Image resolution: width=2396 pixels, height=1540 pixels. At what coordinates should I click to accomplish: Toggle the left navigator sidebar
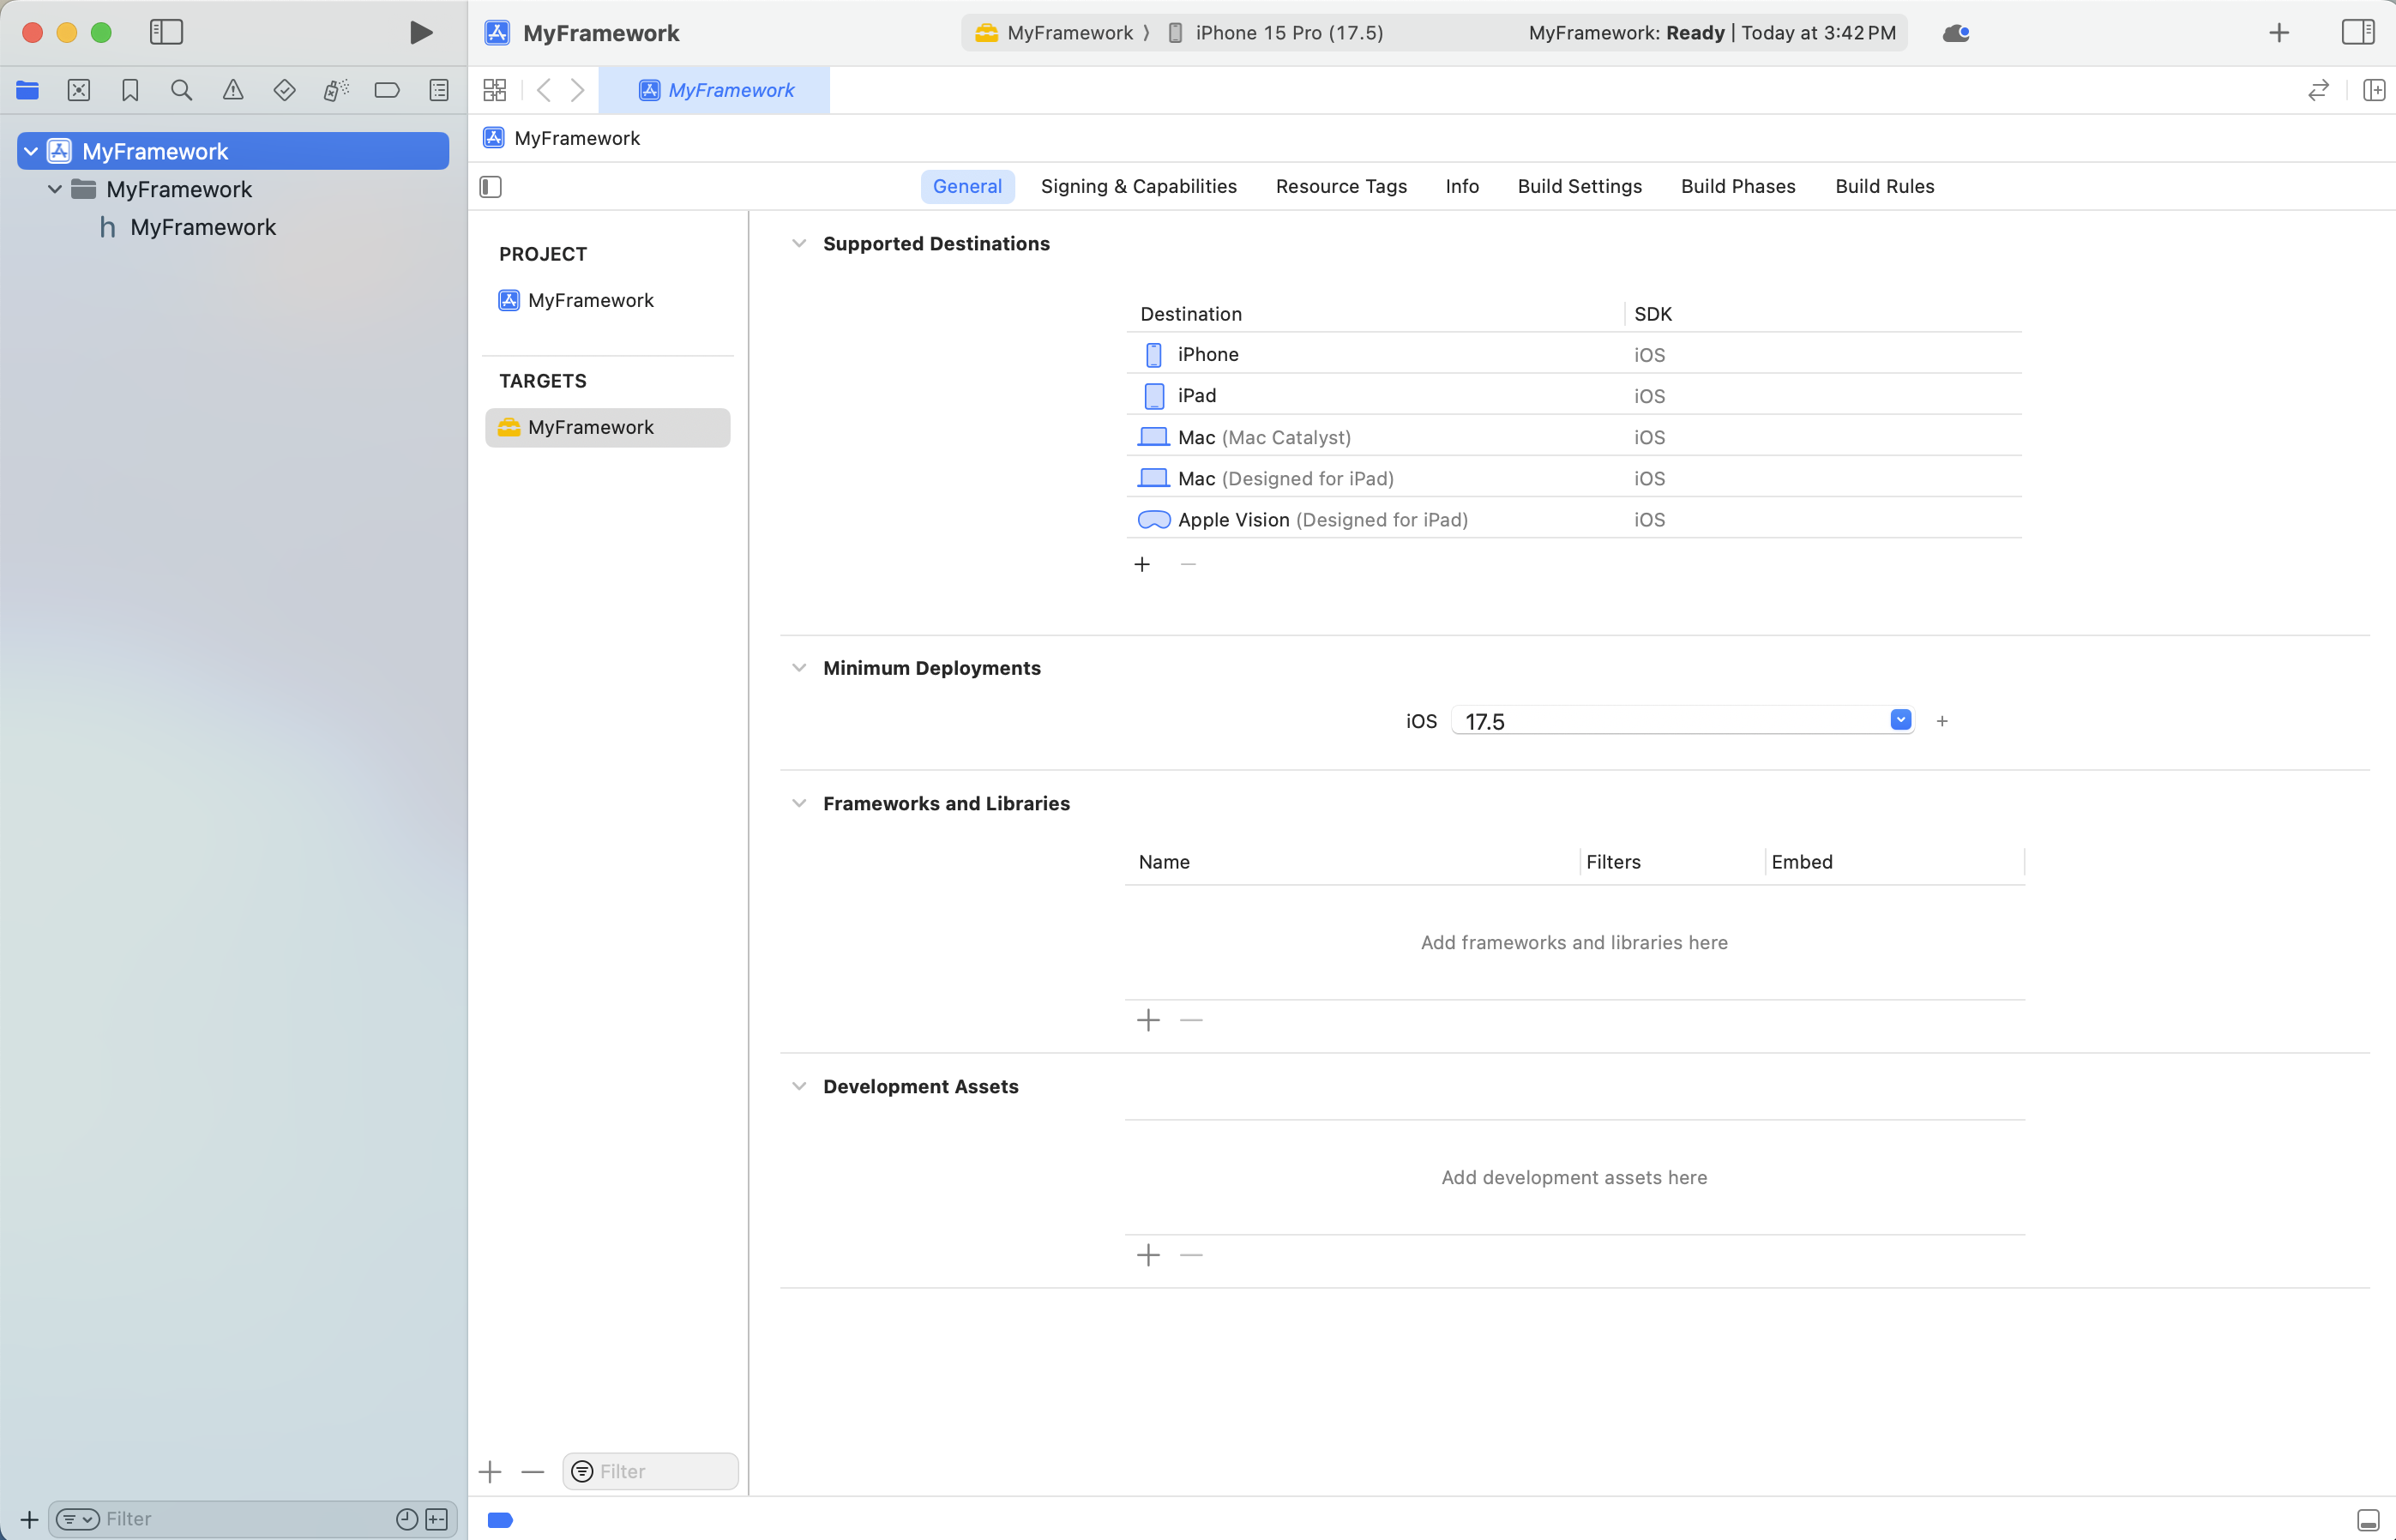pyautogui.click(x=166, y=32)
